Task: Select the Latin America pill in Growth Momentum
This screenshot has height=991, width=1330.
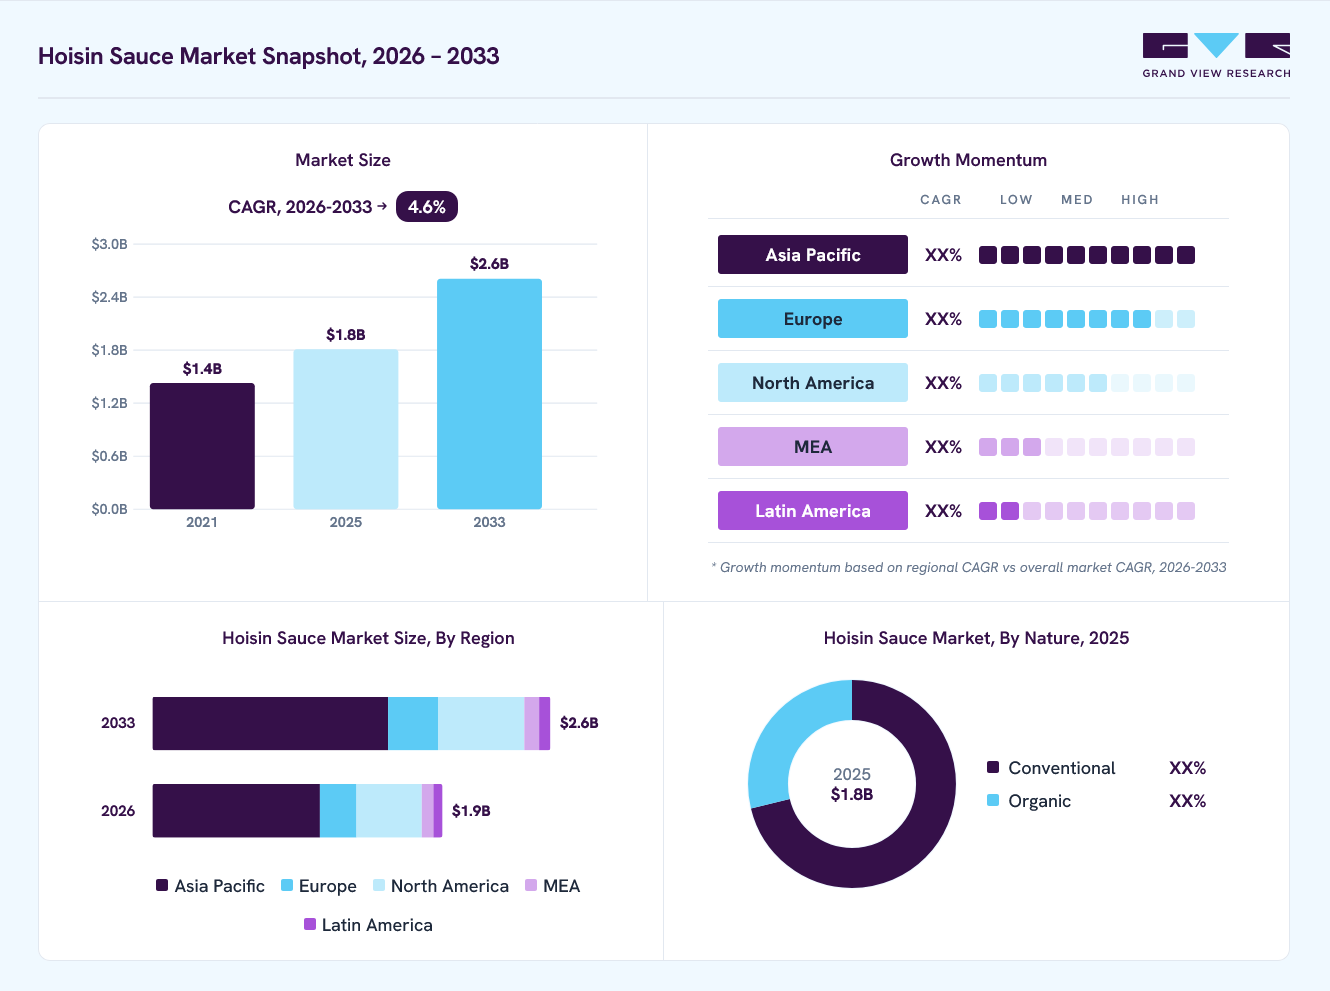Action: 813,511
